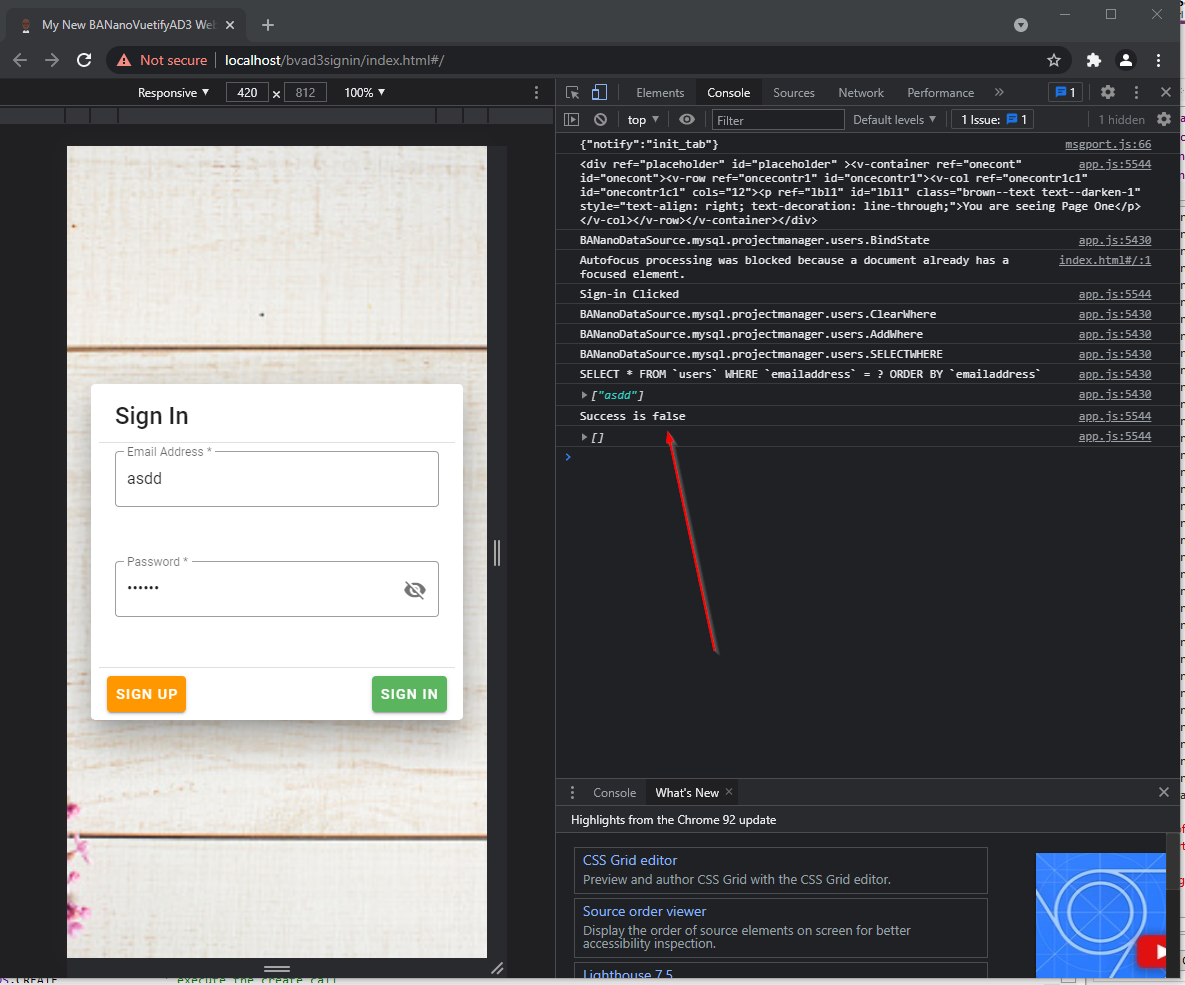Screen dimensions: 1185x985
Task: Open the CSS Grid editor link
Action: (630, 860)
